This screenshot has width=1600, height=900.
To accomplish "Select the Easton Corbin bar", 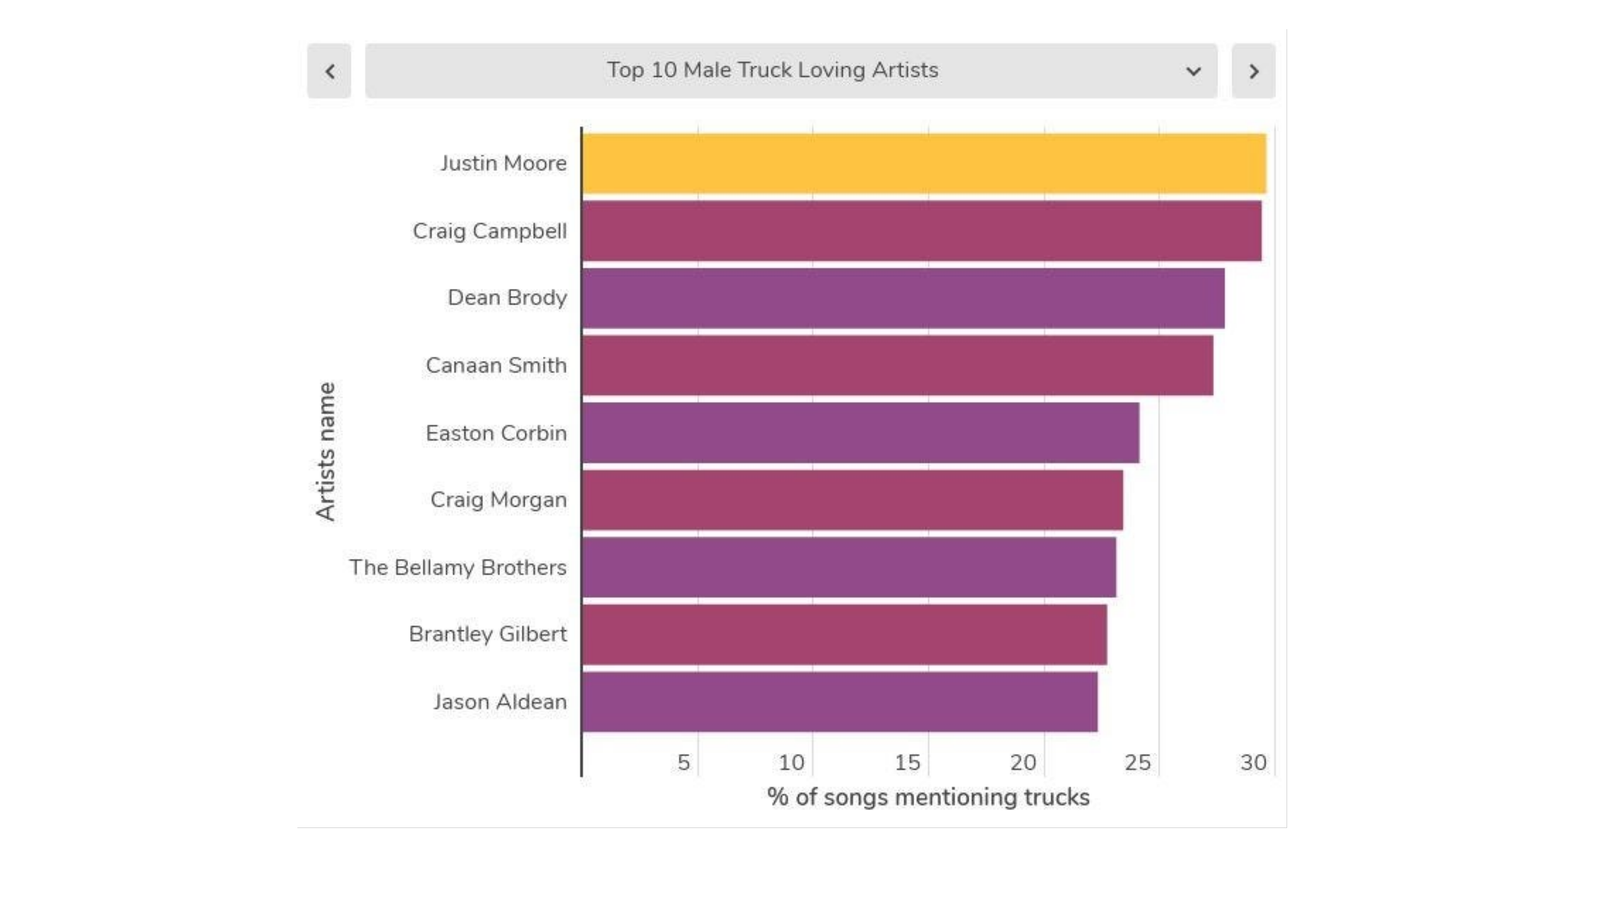I will coord(860,433).
